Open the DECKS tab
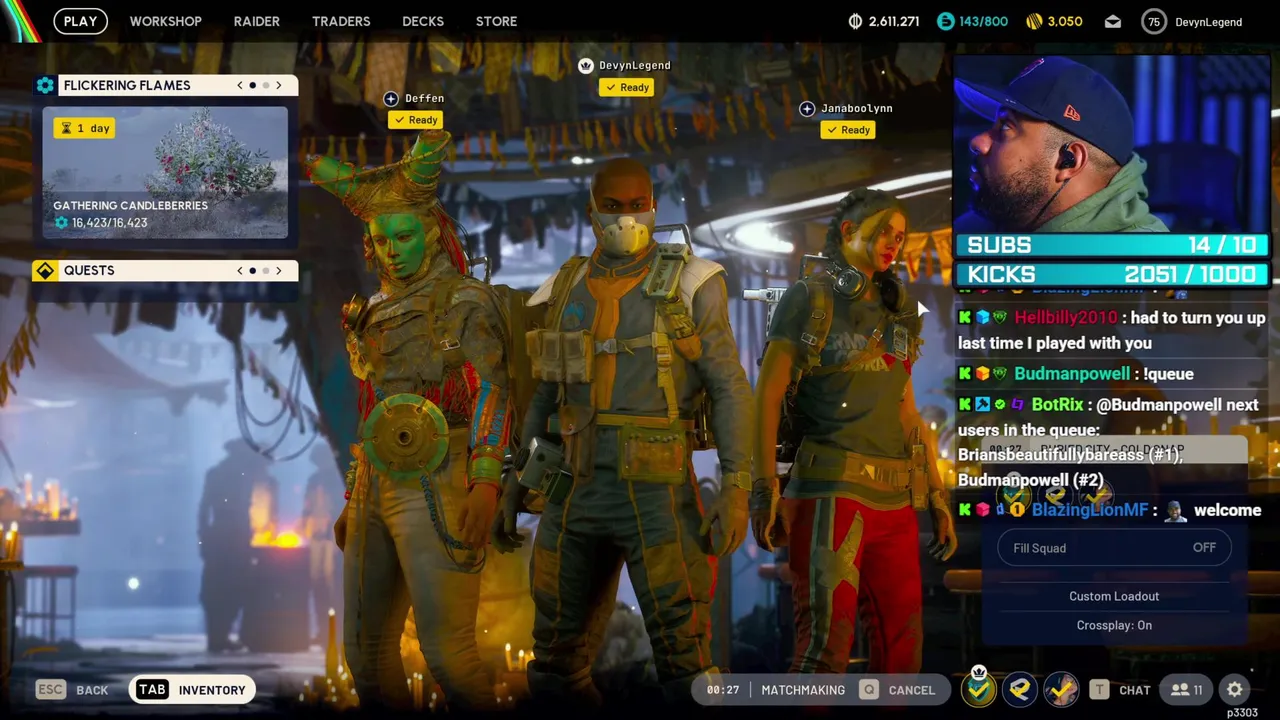The width and height of the screenshot is (1280, 720). click(423, 21)
